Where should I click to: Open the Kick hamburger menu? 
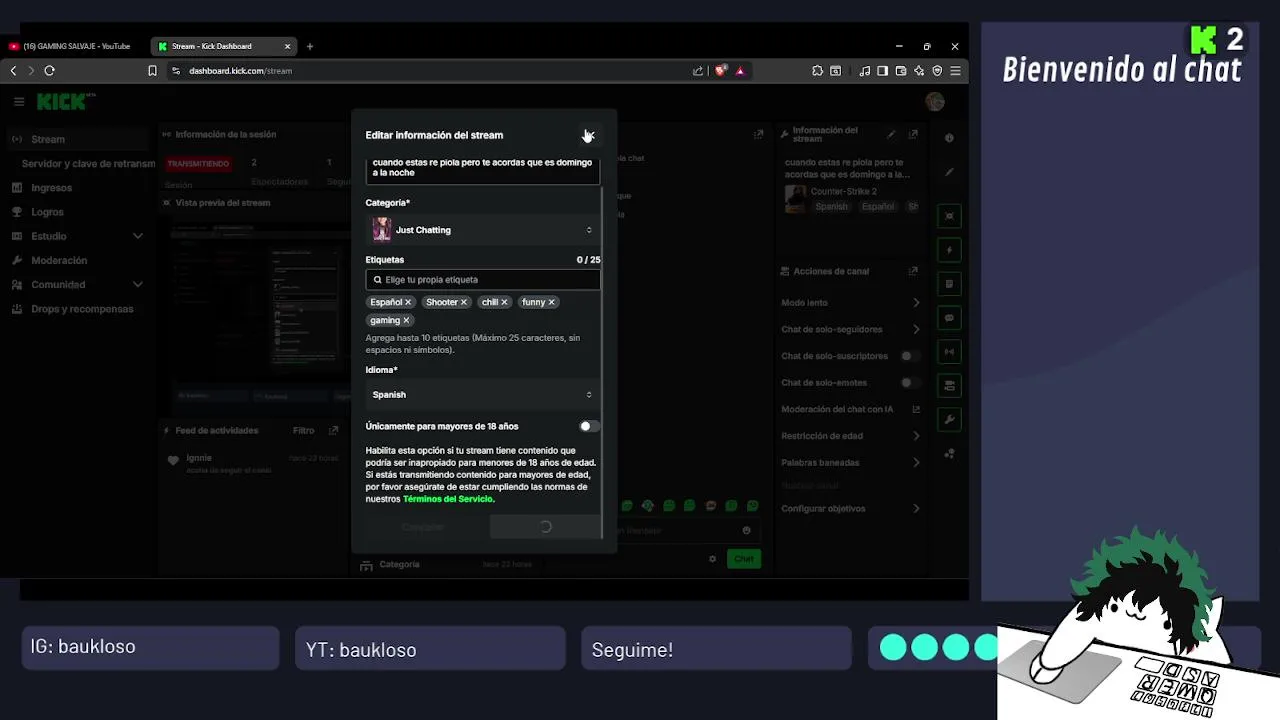click(18, 101)
